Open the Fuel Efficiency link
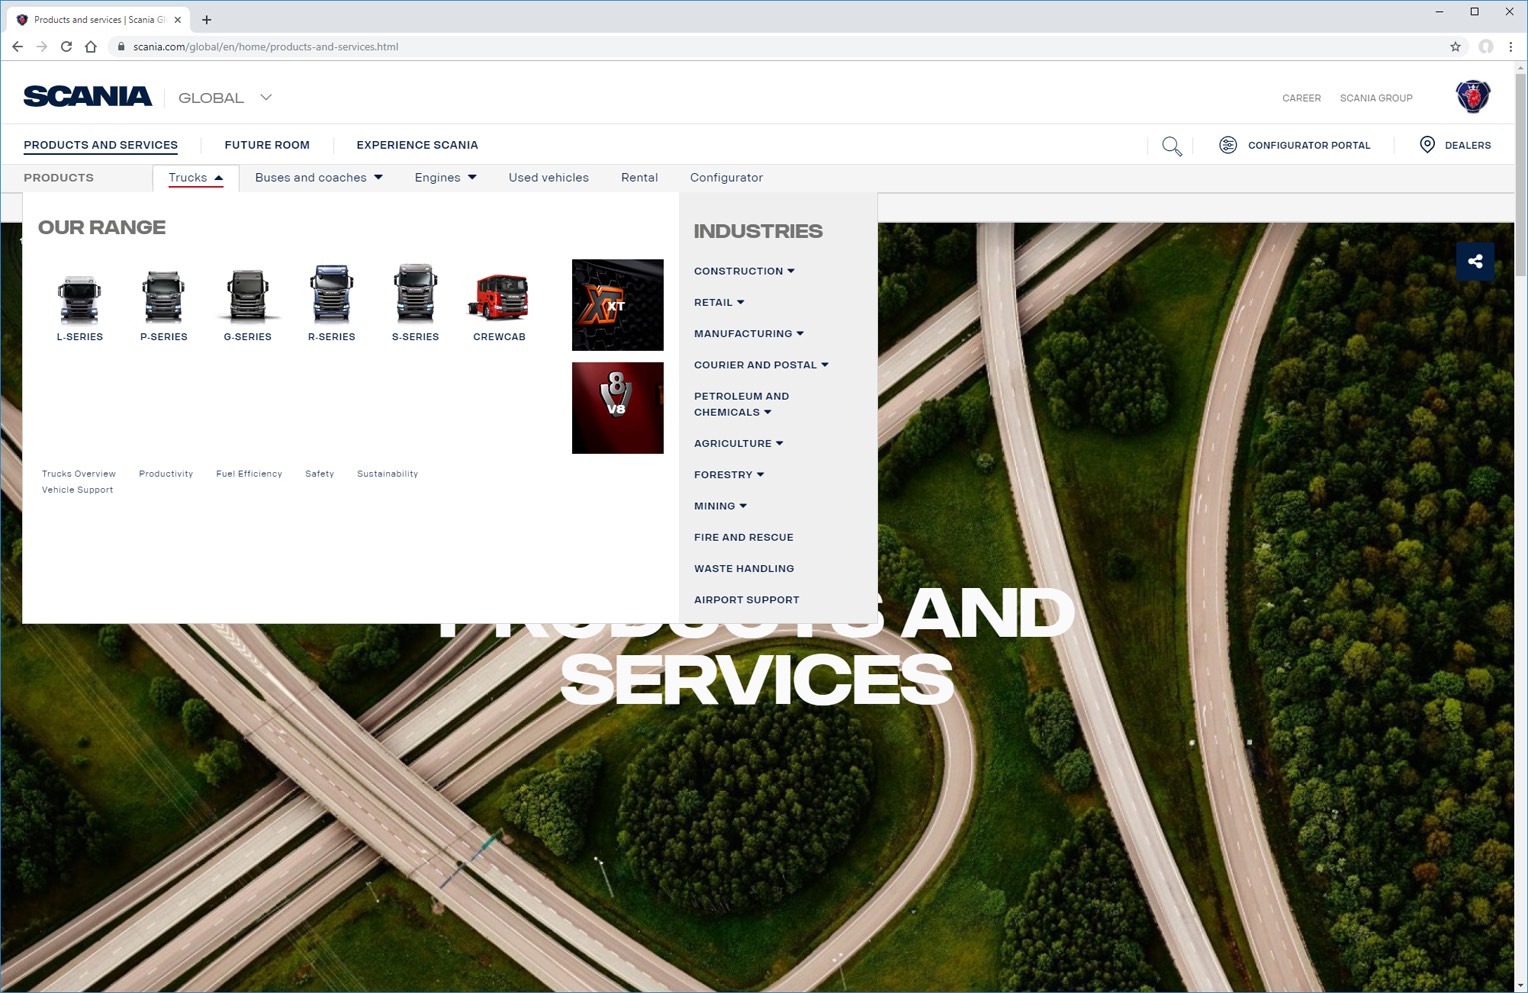 click(x=249, y=474)
